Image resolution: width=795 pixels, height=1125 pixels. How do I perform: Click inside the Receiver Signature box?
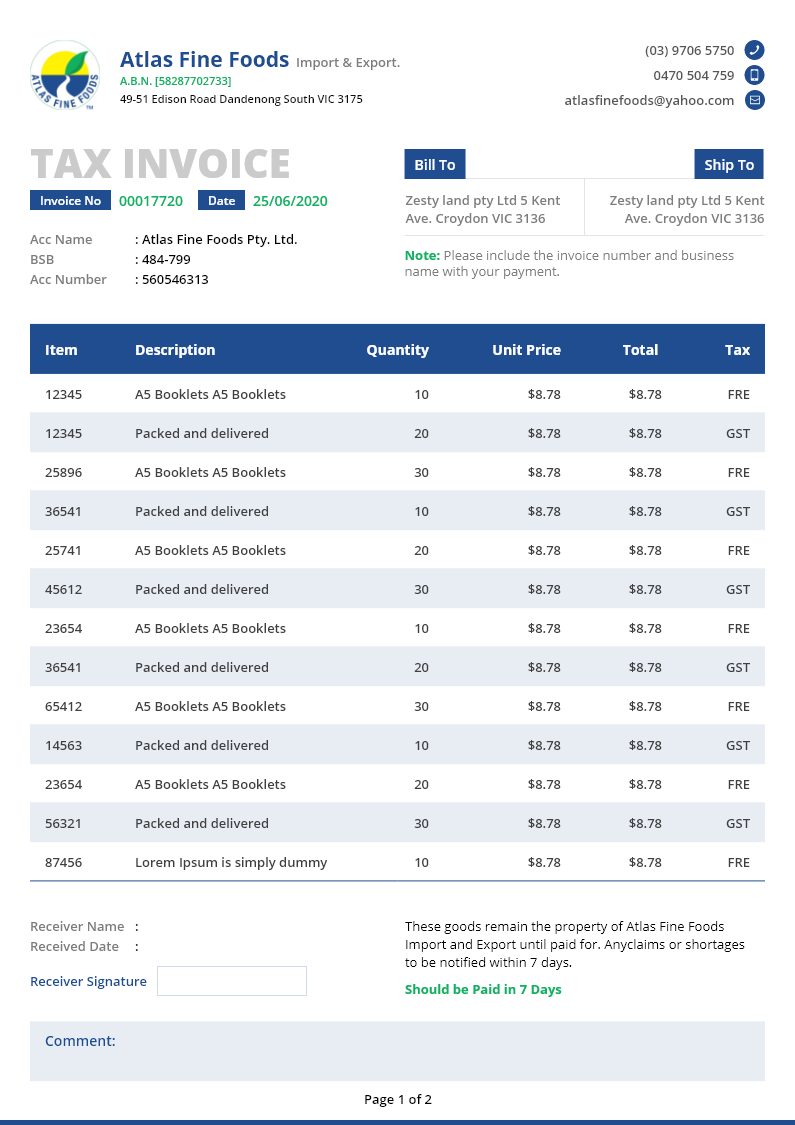pos(232,981)
